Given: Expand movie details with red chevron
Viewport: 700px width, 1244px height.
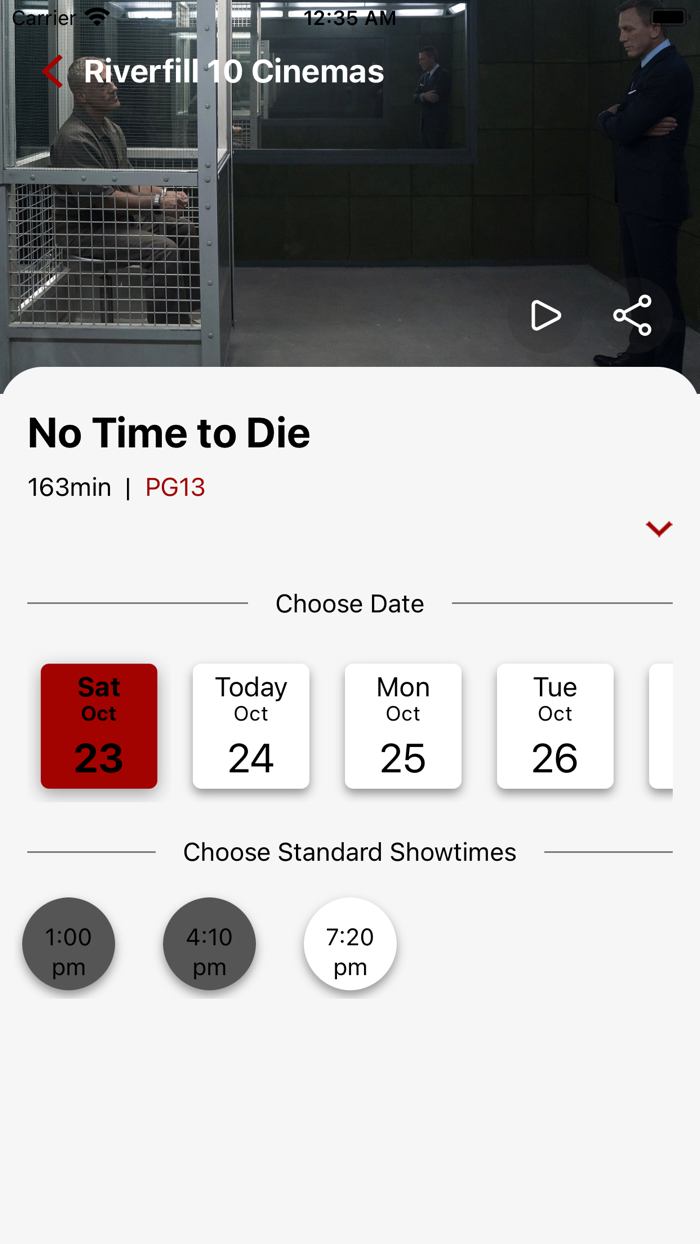Looking at the screenshot, I should (x=658, y=528).
